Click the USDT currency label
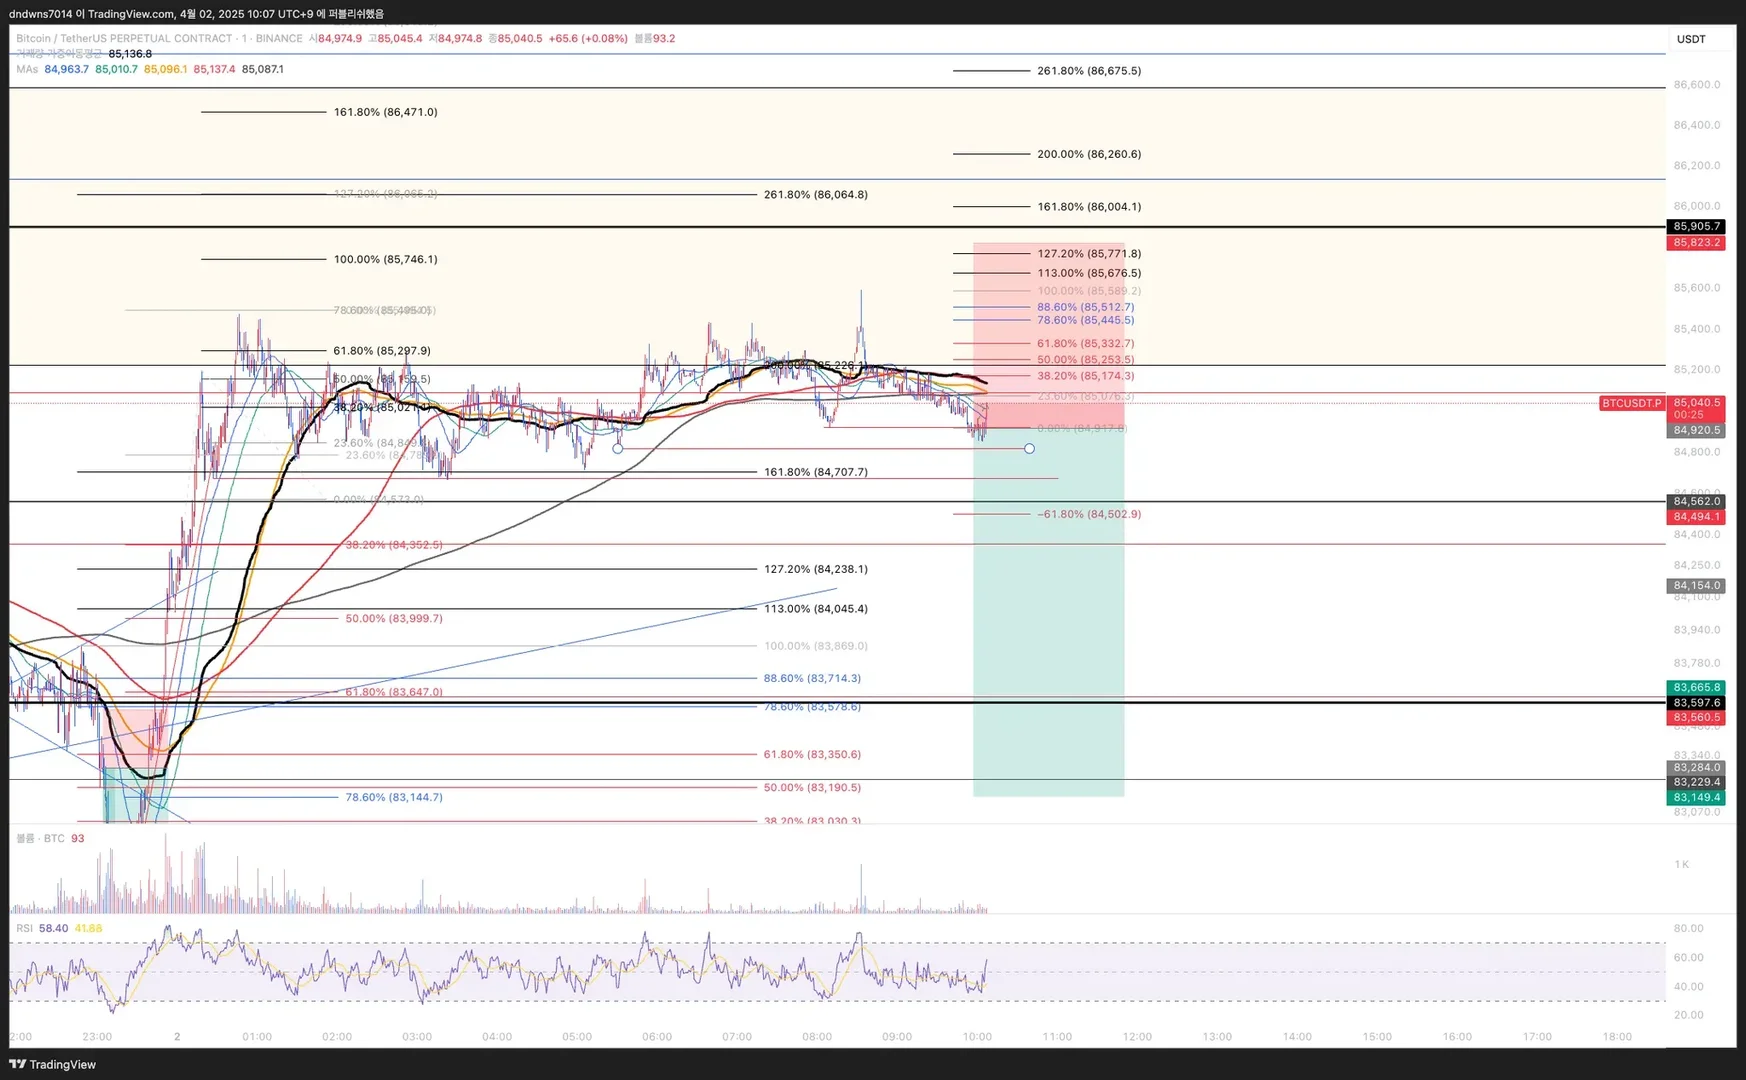This screenshot has height=1080, width=1746. [1691, 39]
